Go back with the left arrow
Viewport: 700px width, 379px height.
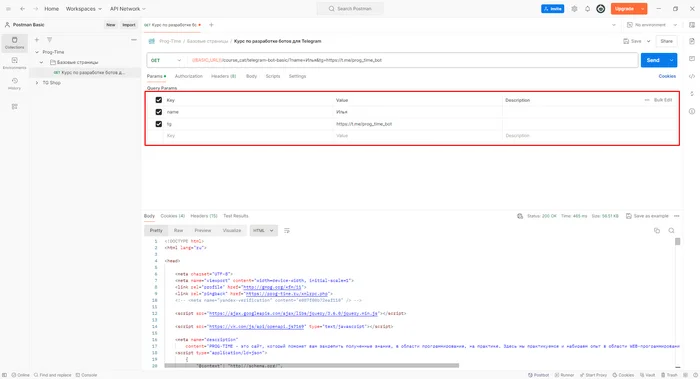tap(22, 8)
